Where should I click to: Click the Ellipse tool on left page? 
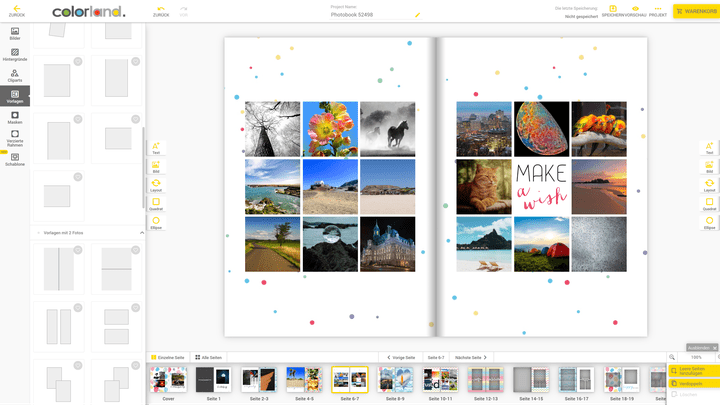[x=156, y=223]
